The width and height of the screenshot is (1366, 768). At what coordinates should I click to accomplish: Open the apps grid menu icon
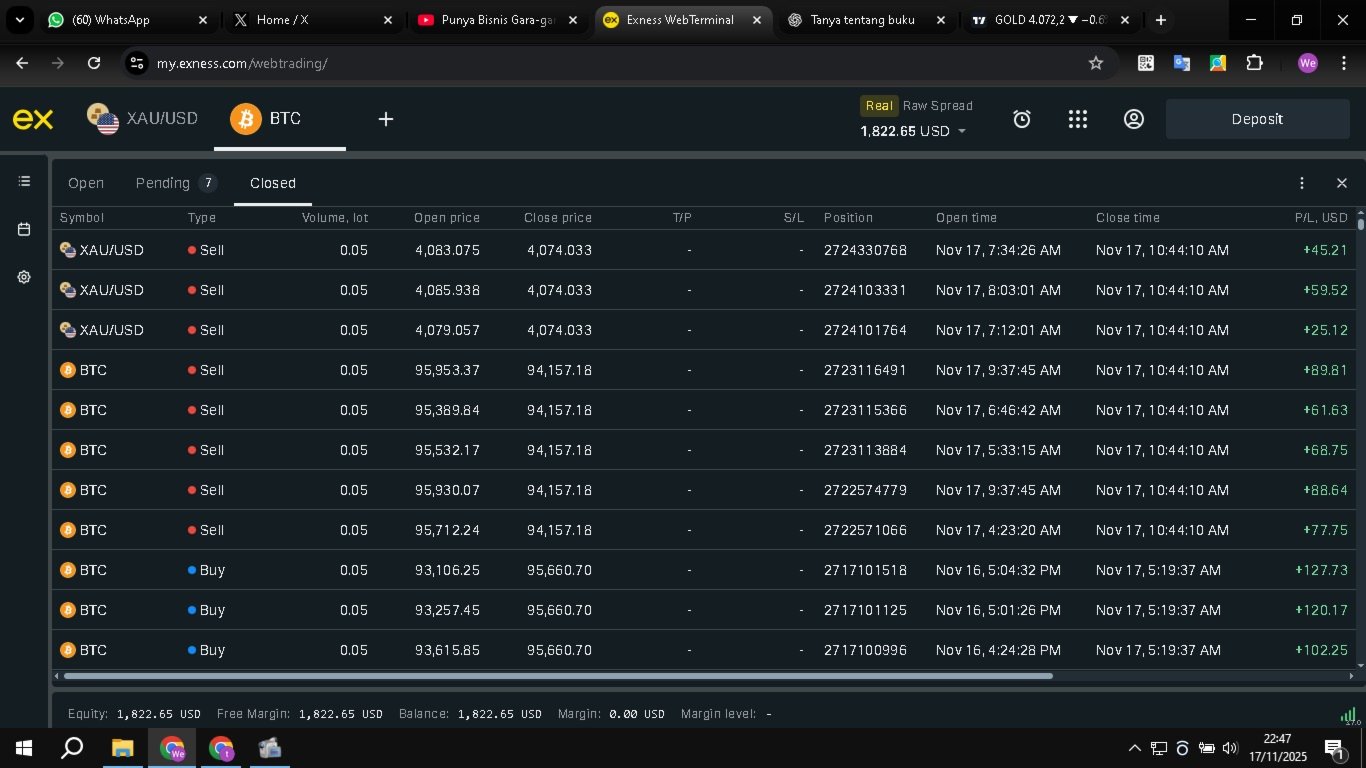point(1077,119)
